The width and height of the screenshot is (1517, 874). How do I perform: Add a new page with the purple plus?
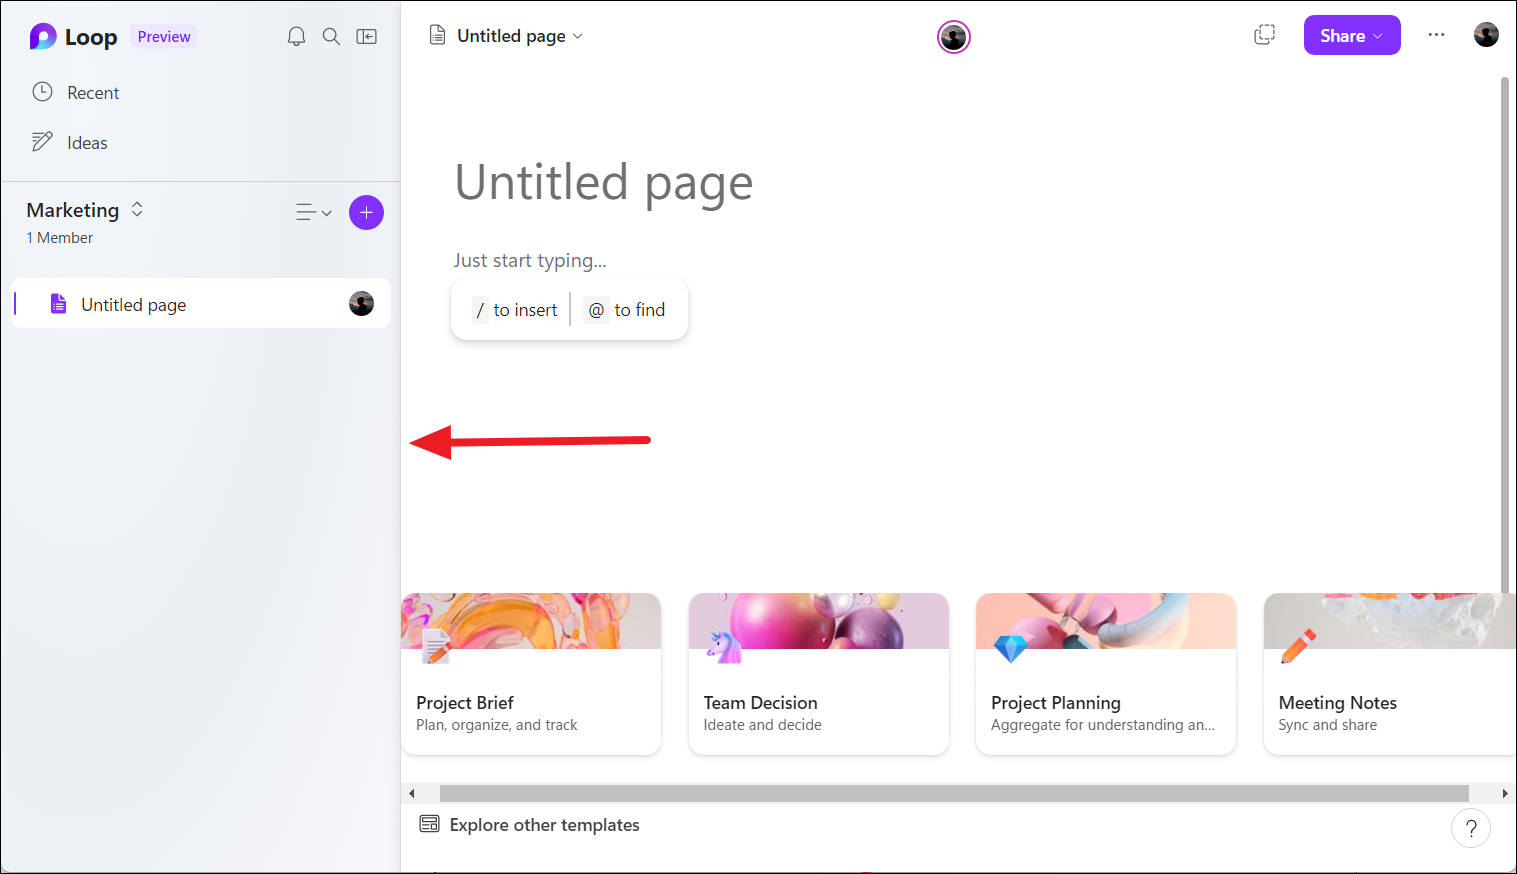tap(366, 212)
